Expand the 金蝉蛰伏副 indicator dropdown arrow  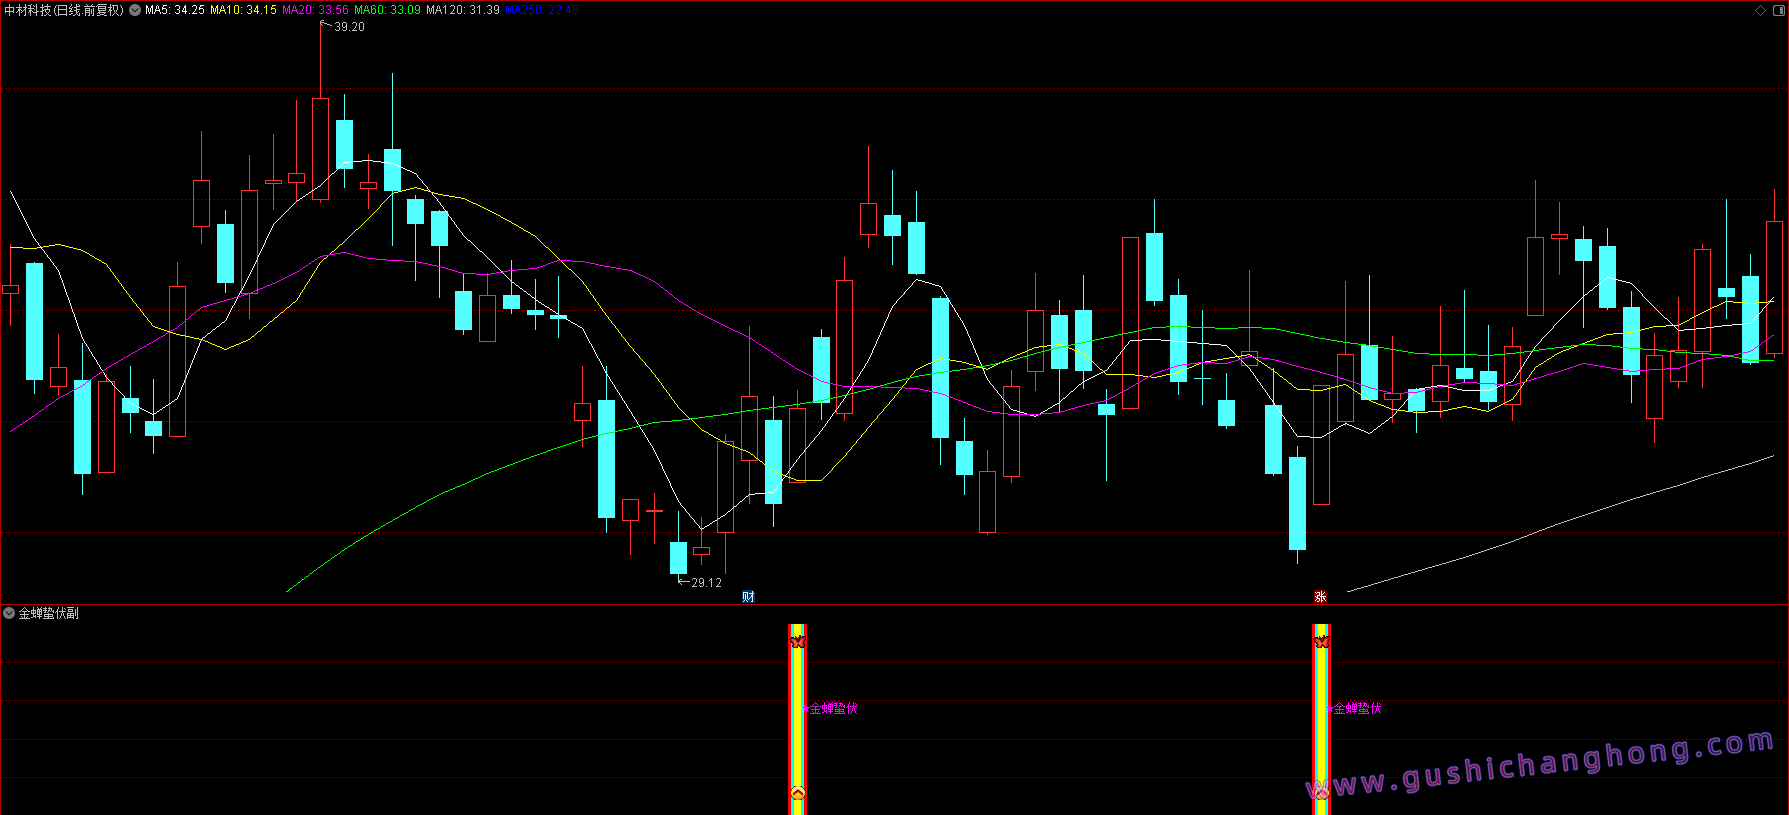[9, 613]
